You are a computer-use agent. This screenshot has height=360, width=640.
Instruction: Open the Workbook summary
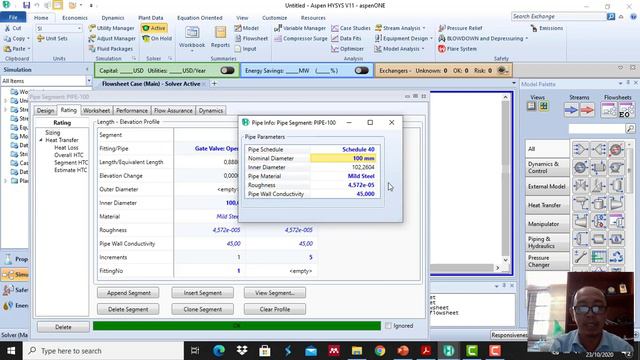tap(192, 37)
